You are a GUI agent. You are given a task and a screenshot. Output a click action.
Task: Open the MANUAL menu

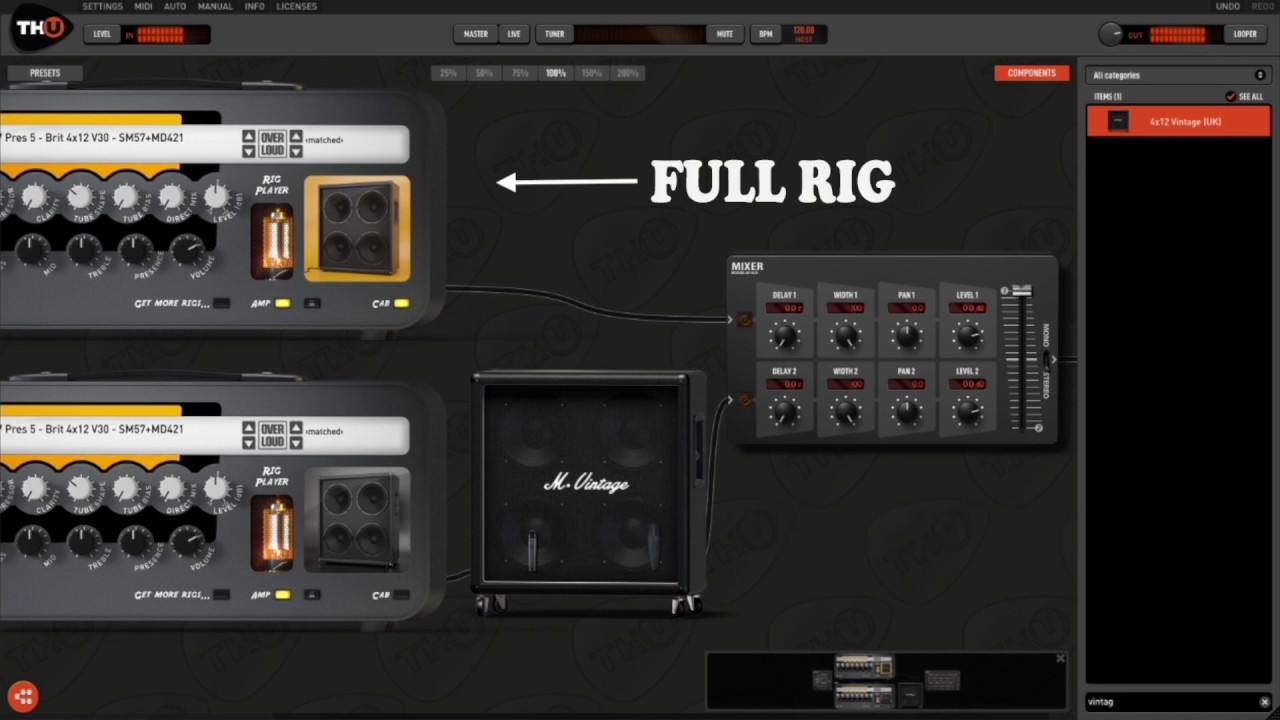pos(215,6)
